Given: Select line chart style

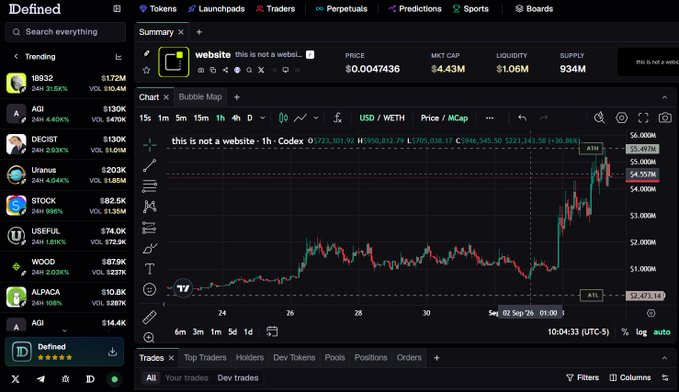Looking at the screenshot, I should point(301,118).
